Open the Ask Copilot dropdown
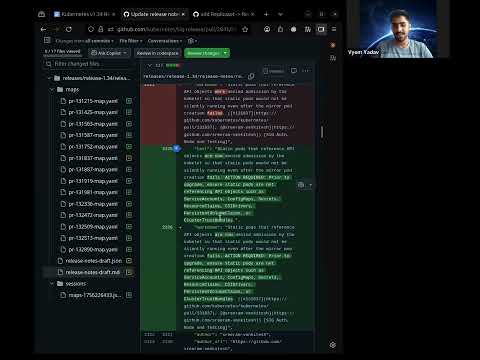The image size is (480, 360). click(x=109, y=53)
